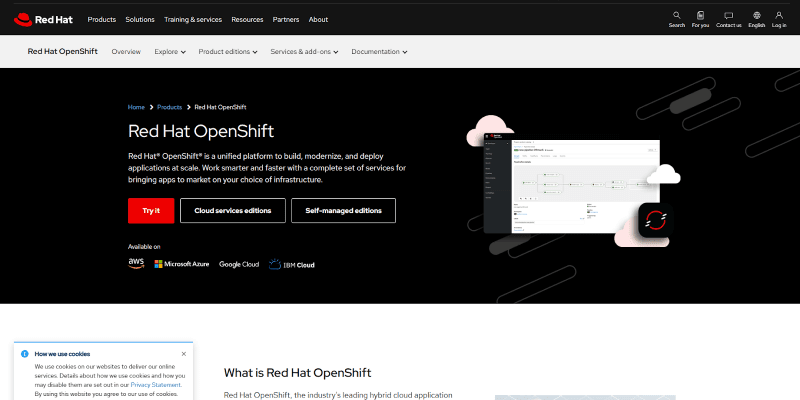Viewport: 800px width, 400px height.
Task: Close the cookie notice
Action: (184, 354)
